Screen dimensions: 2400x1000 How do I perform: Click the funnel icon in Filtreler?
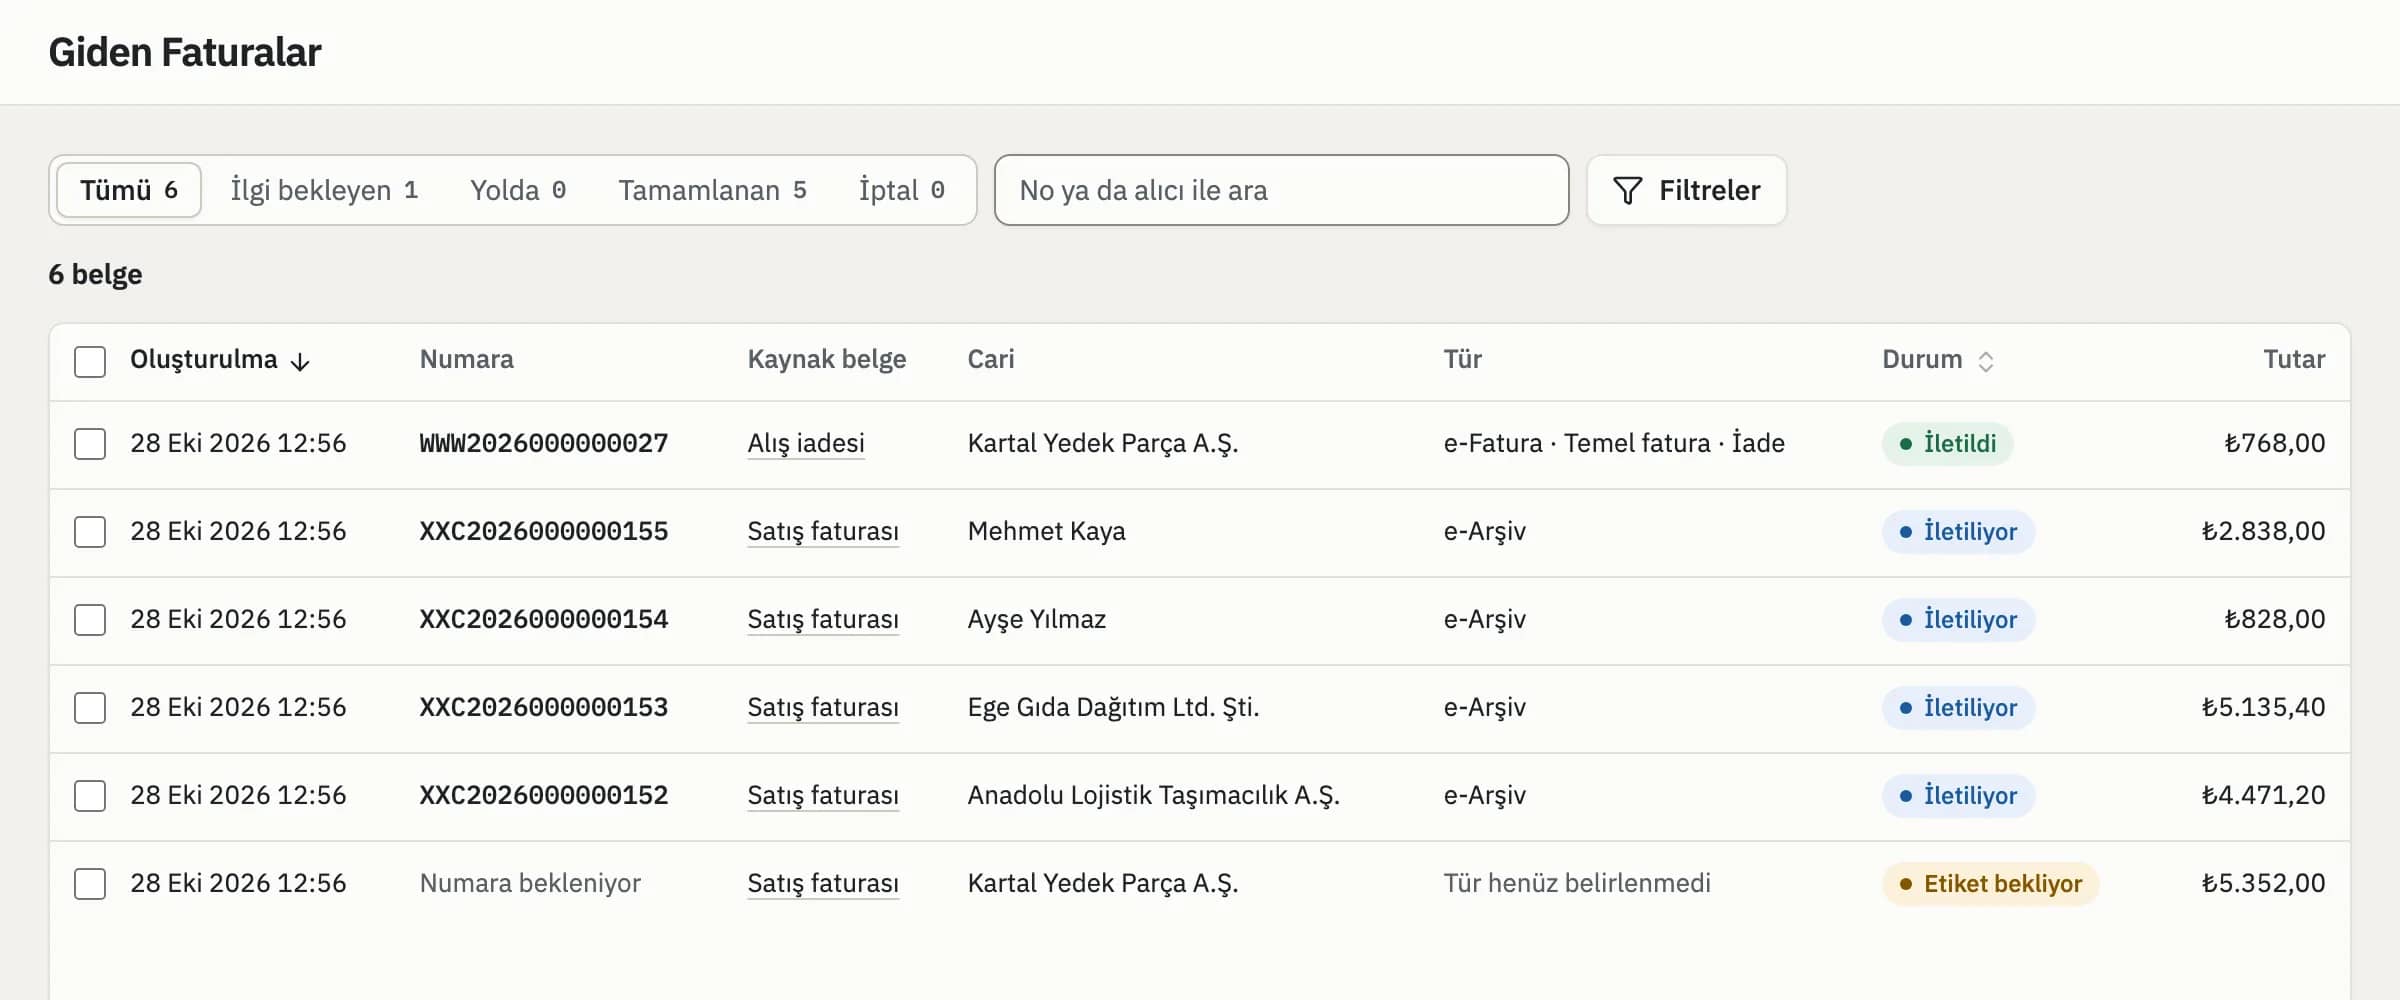point(1627,190)
